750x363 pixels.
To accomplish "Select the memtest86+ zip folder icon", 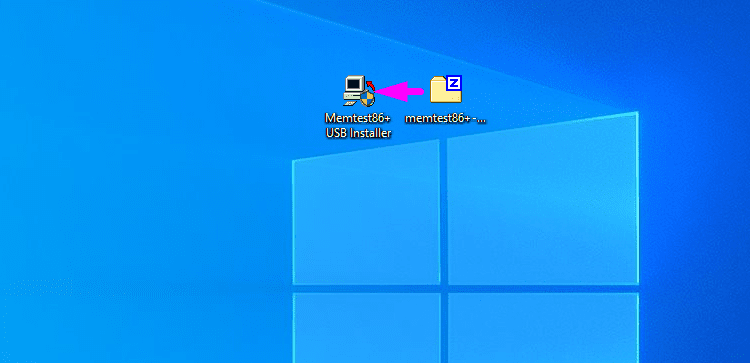I will coord(446,89).
